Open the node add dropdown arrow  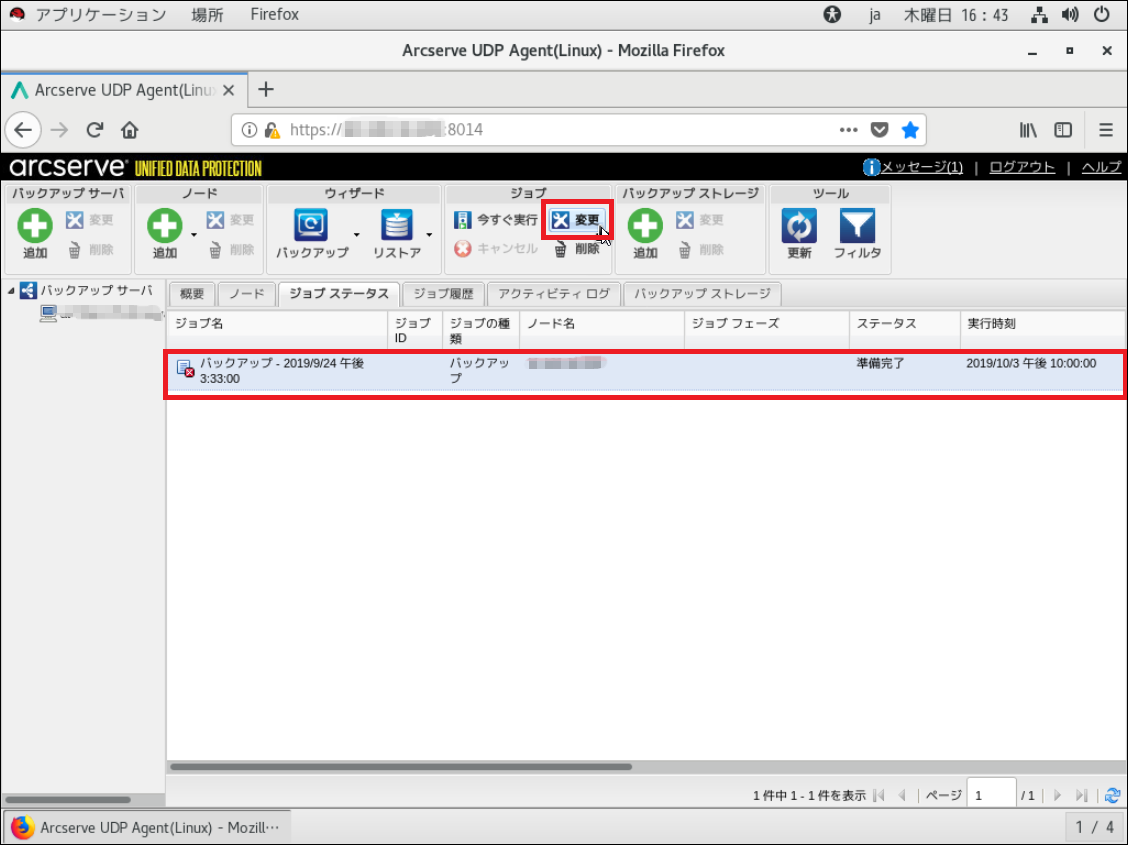[194, 234]
